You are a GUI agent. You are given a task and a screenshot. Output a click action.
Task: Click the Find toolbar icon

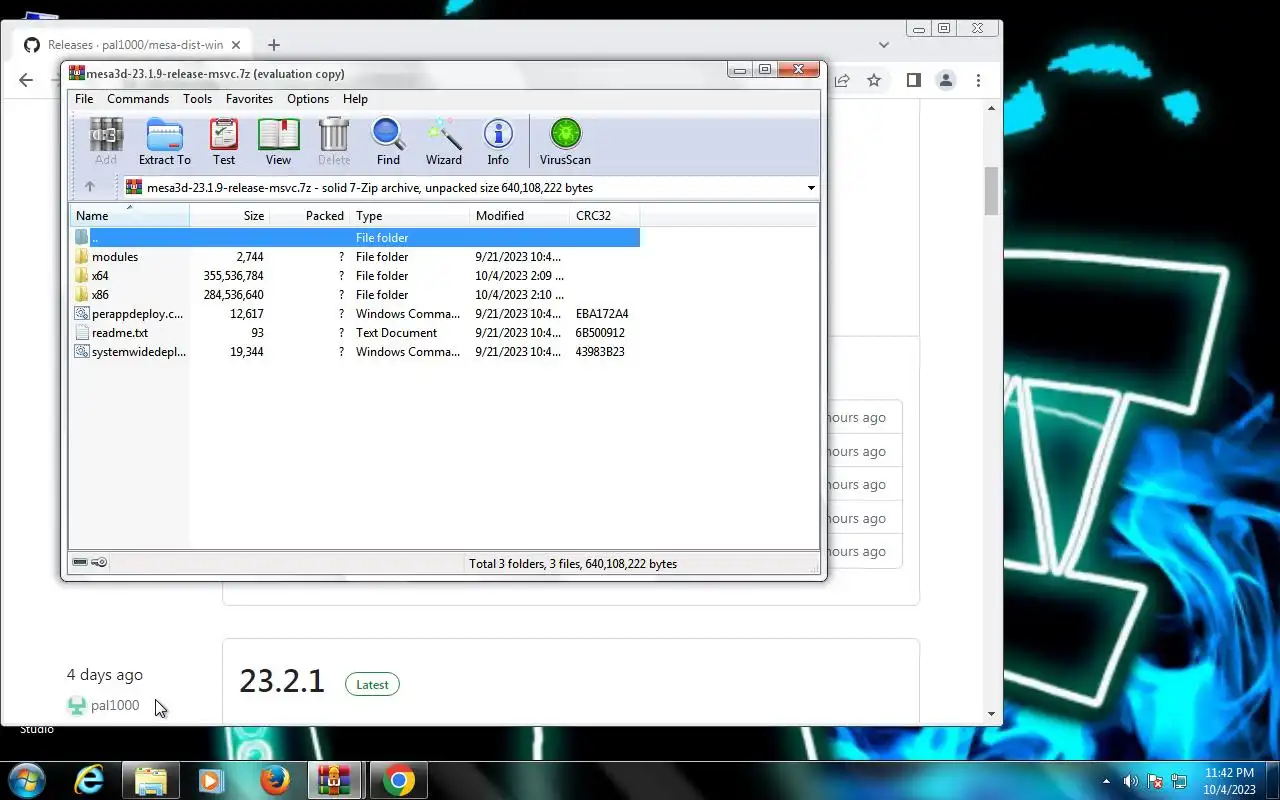388,141
